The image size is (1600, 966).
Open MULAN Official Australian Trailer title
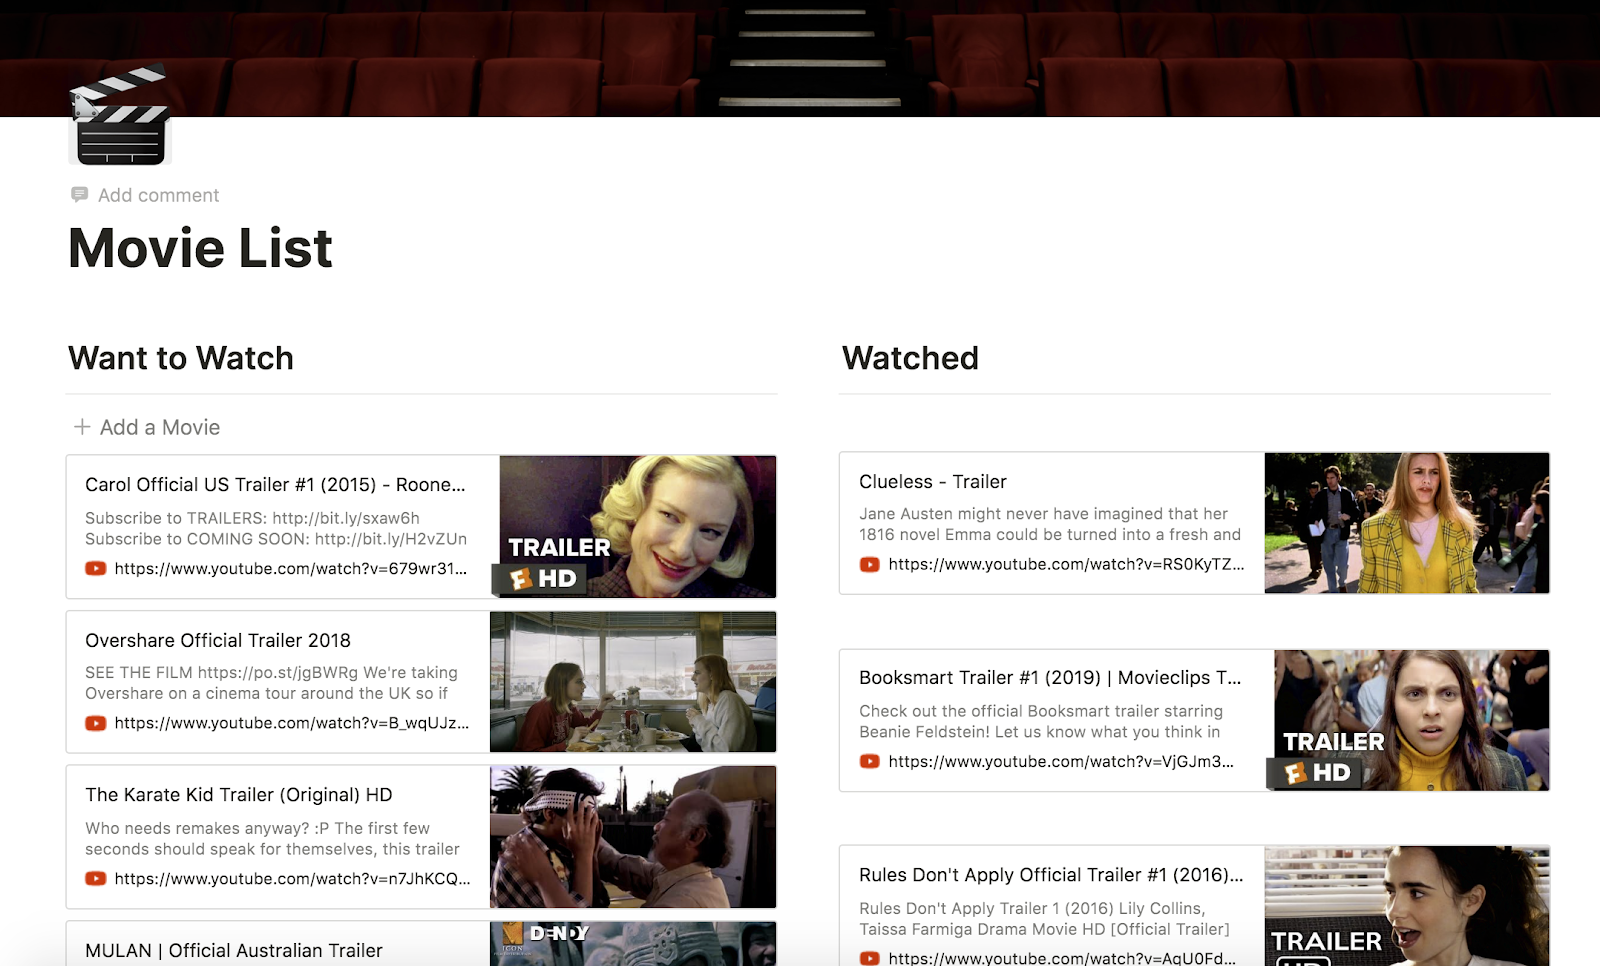point(234,951)
